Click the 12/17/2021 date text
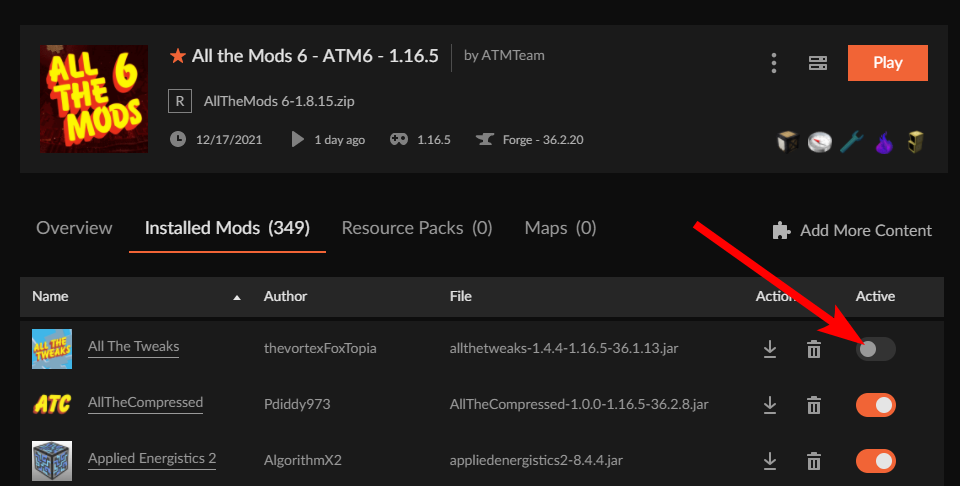960x486 pixels. coord(229,140)
